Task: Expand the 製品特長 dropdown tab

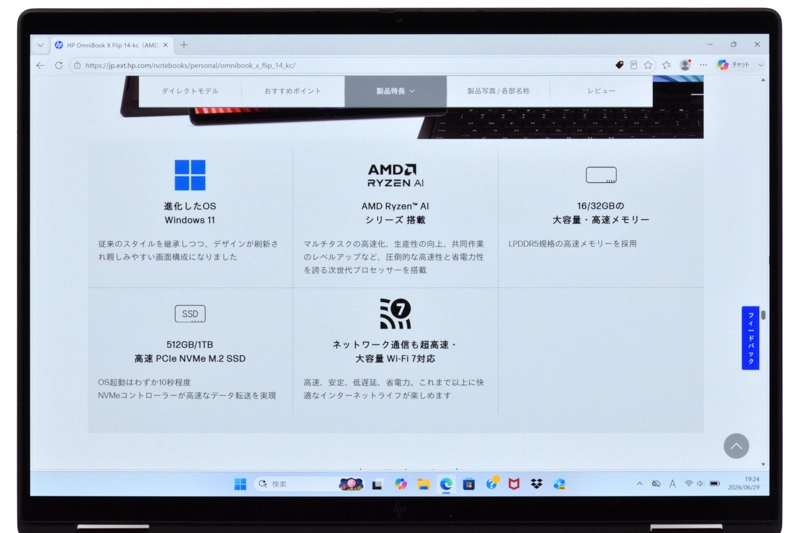Action: [395, 91]
